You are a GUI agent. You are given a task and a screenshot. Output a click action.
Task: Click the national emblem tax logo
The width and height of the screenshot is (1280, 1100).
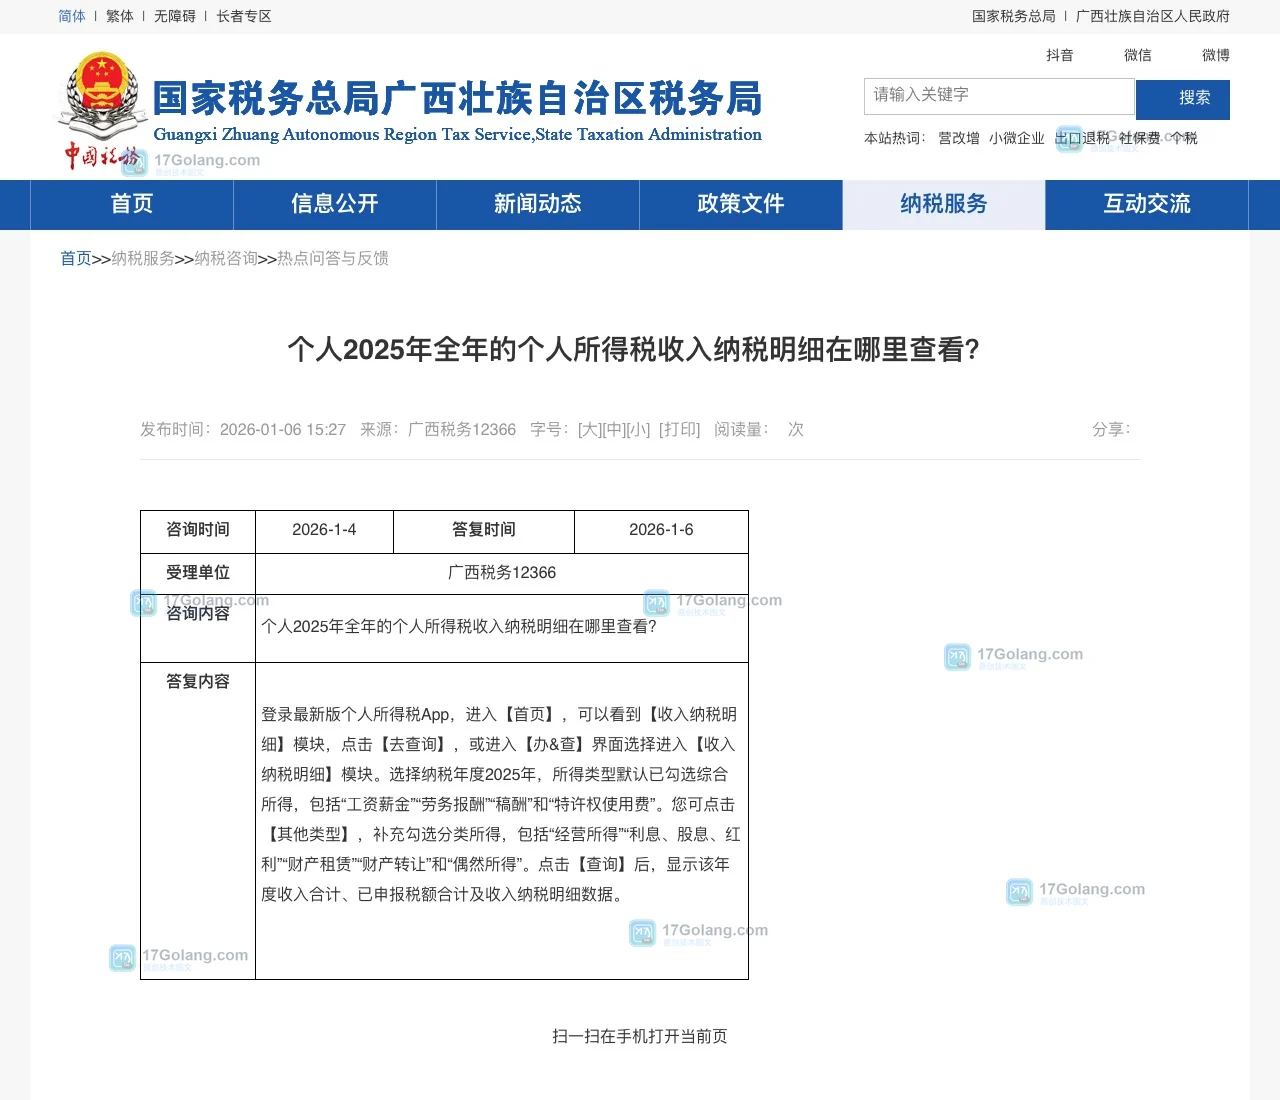102,110
